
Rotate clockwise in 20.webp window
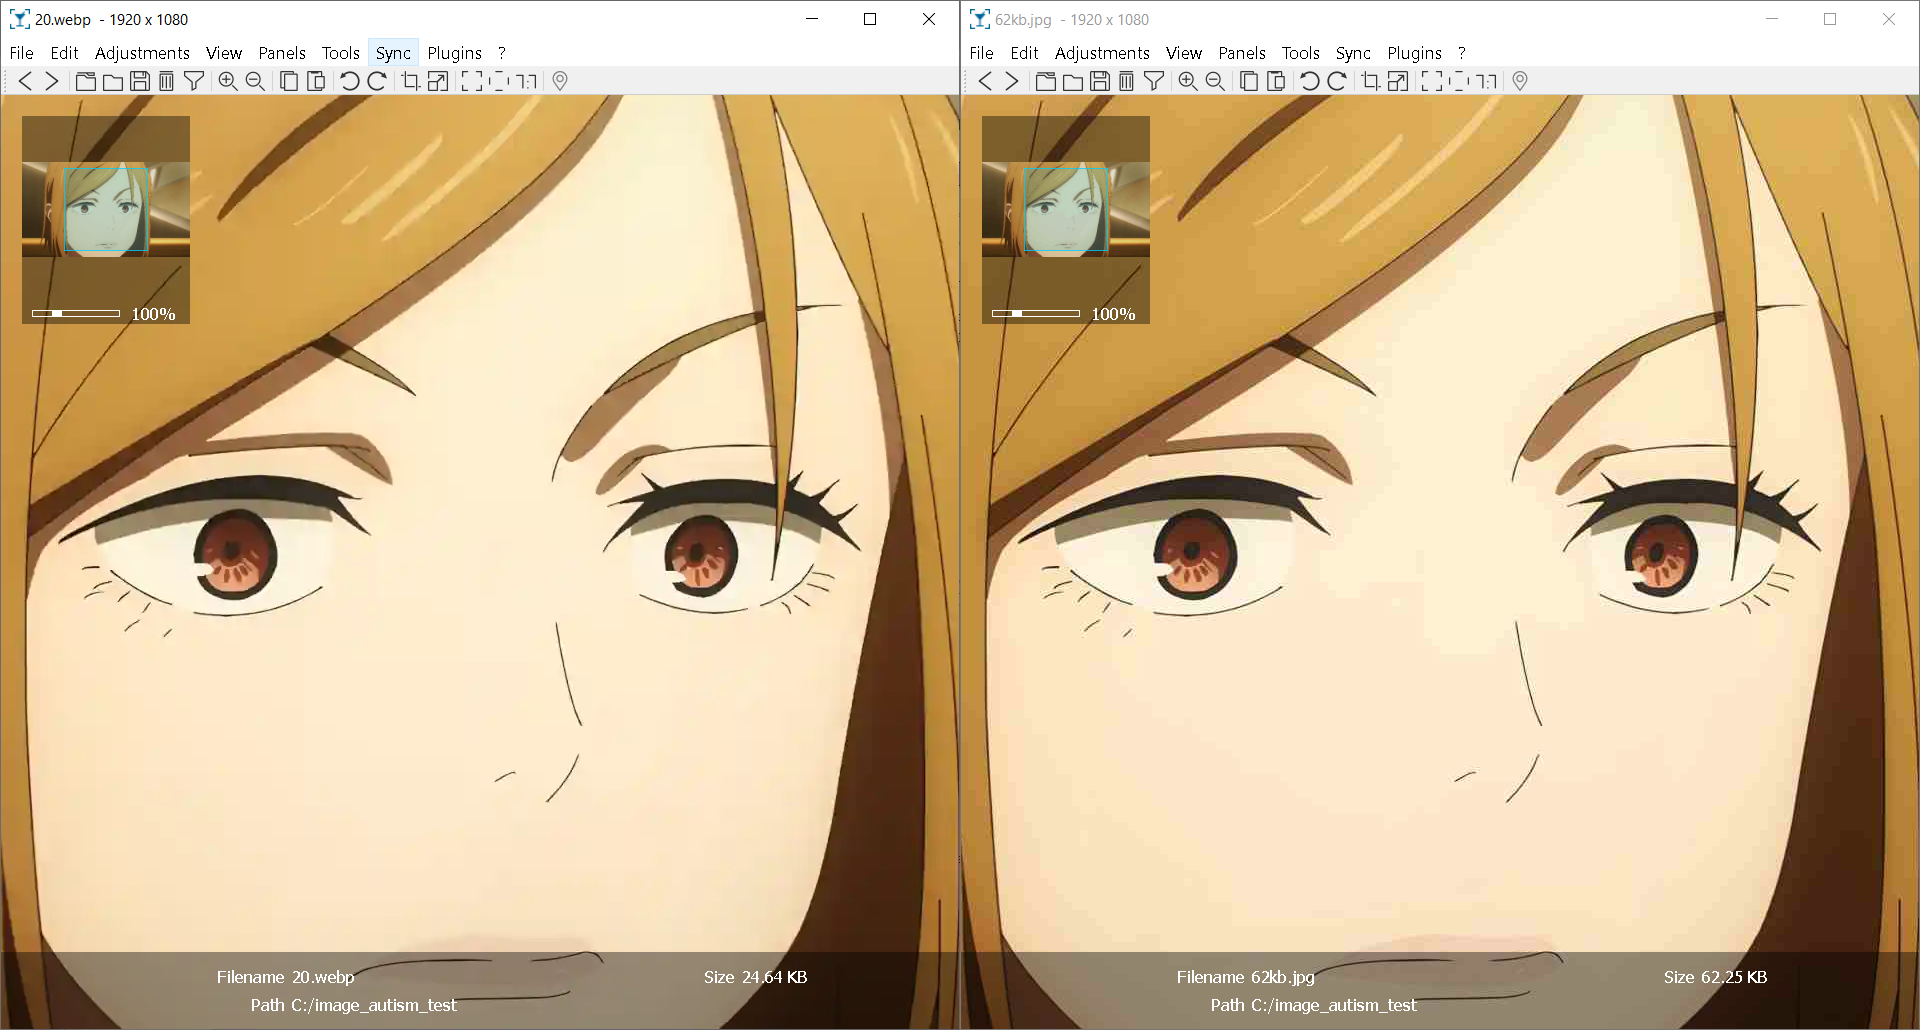(377, 81)
